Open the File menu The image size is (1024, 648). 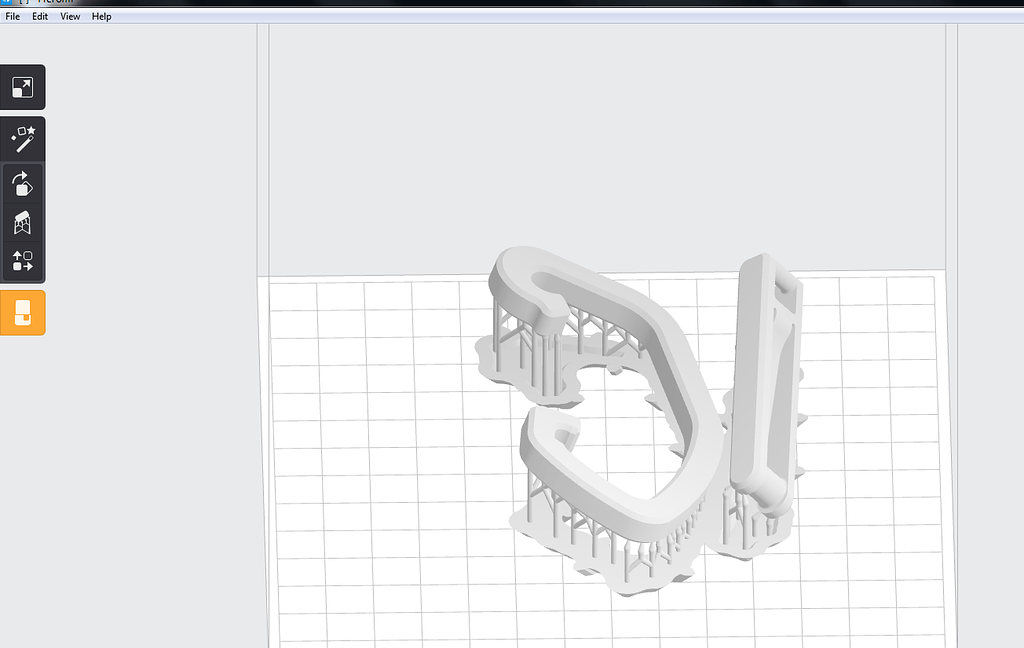point(12,16)
